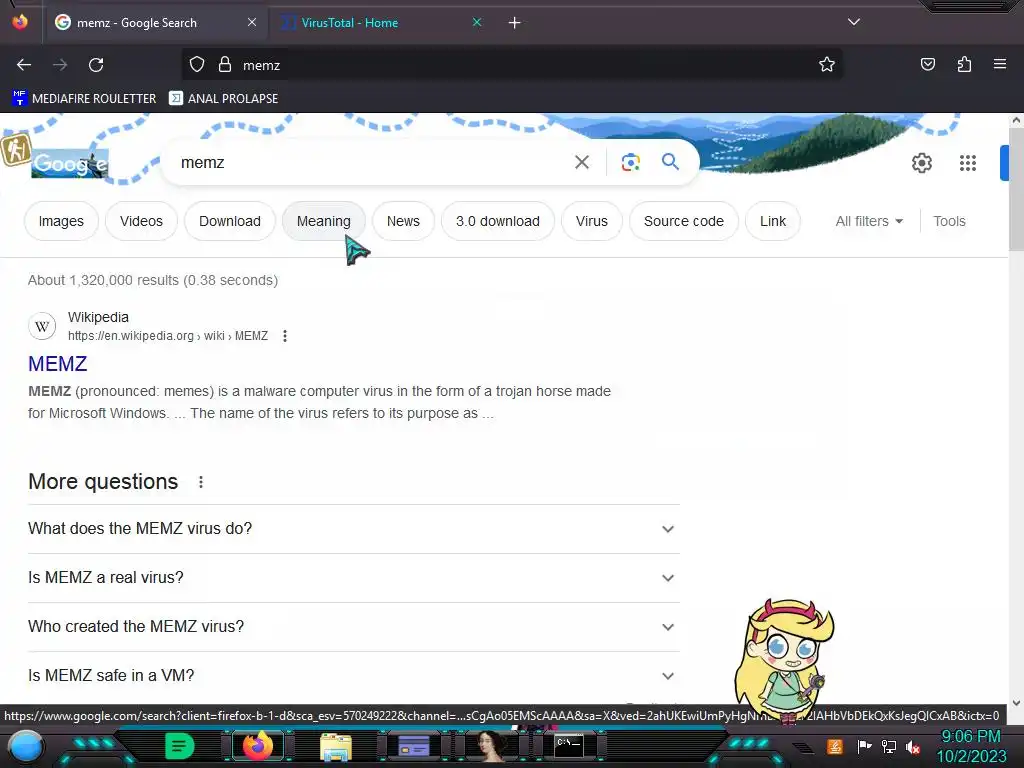Open tracking protection shield icon
The width and height of the screenshot is (1024, 768).
[197, 65]
